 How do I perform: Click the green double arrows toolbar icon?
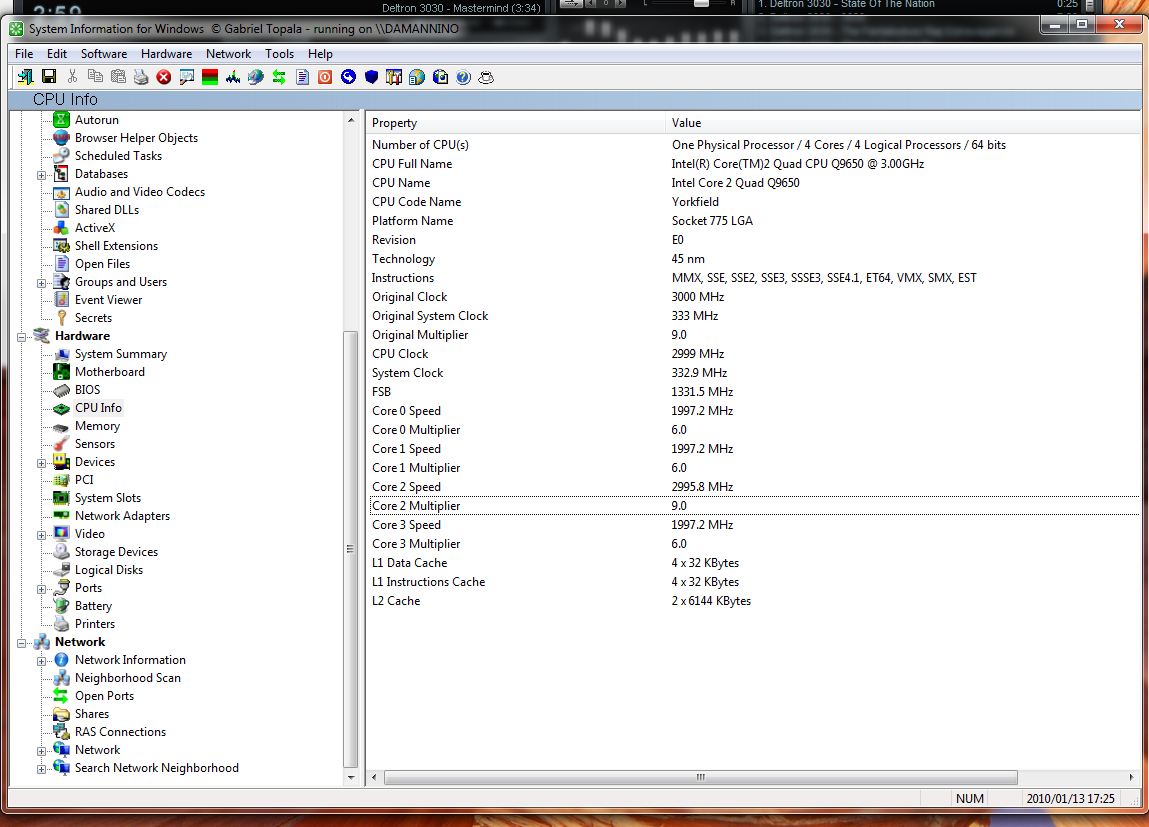[279, 77]
